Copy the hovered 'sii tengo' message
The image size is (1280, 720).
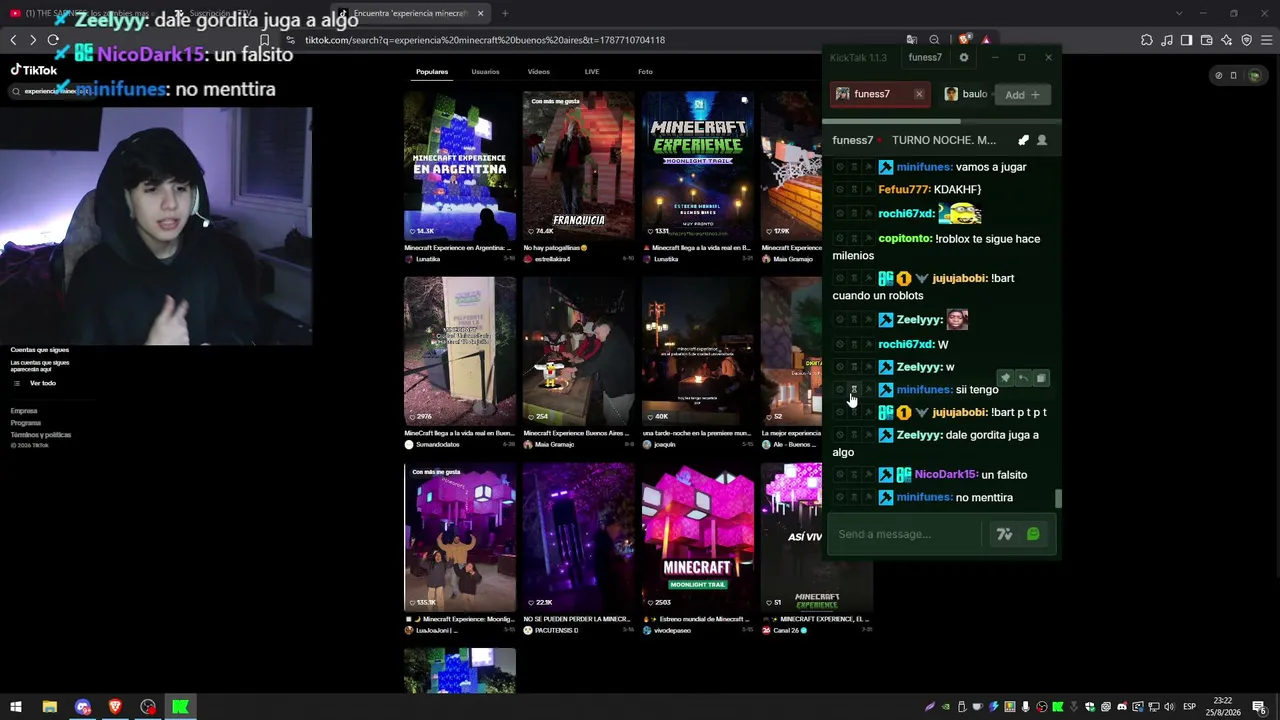pos(1041,378)
